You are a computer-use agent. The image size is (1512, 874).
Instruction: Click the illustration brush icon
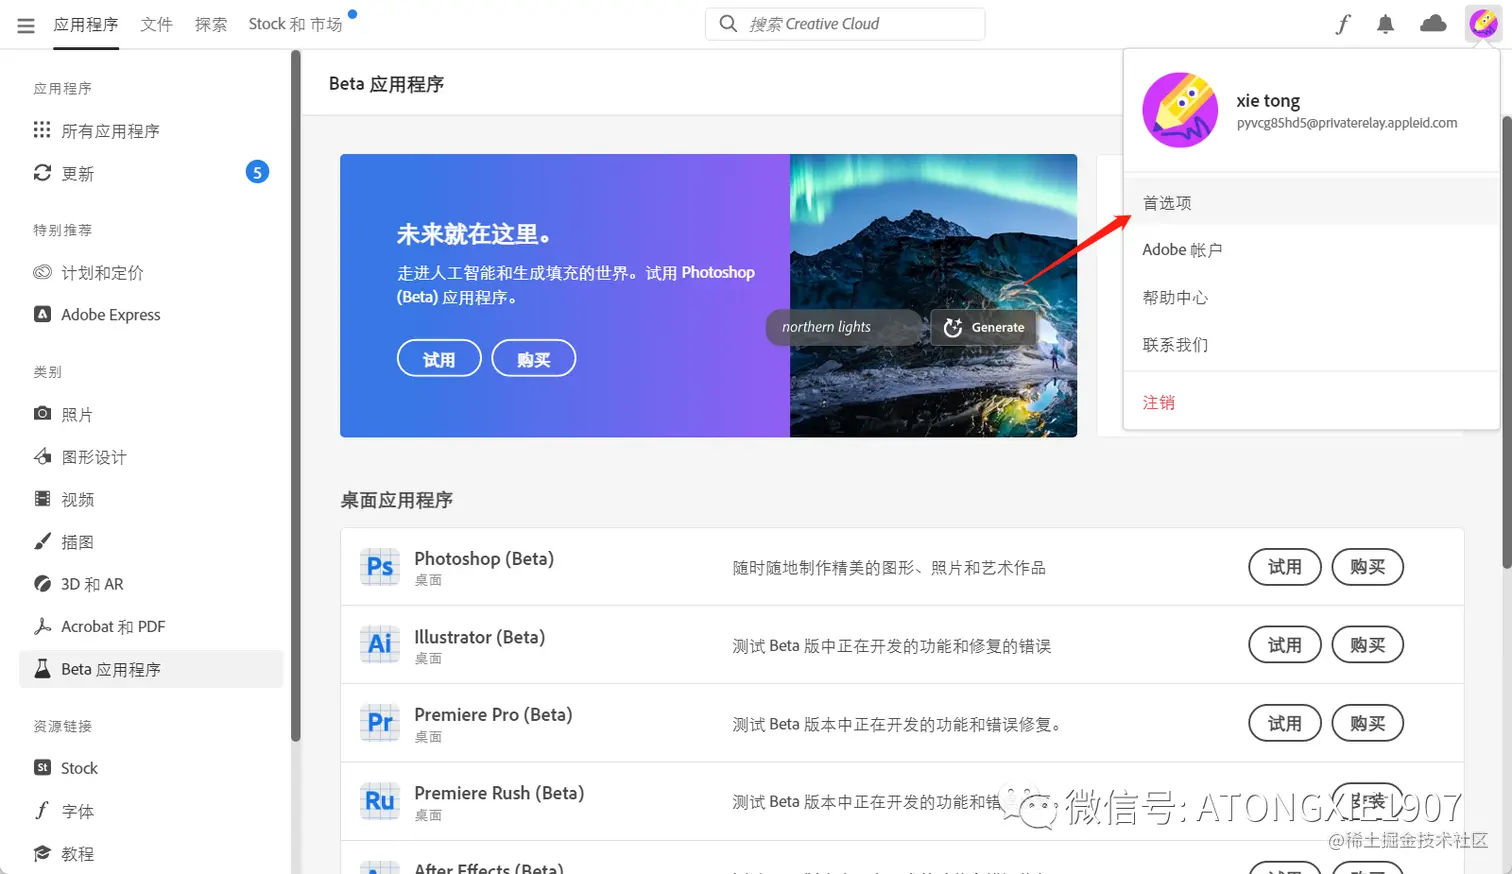42,541
